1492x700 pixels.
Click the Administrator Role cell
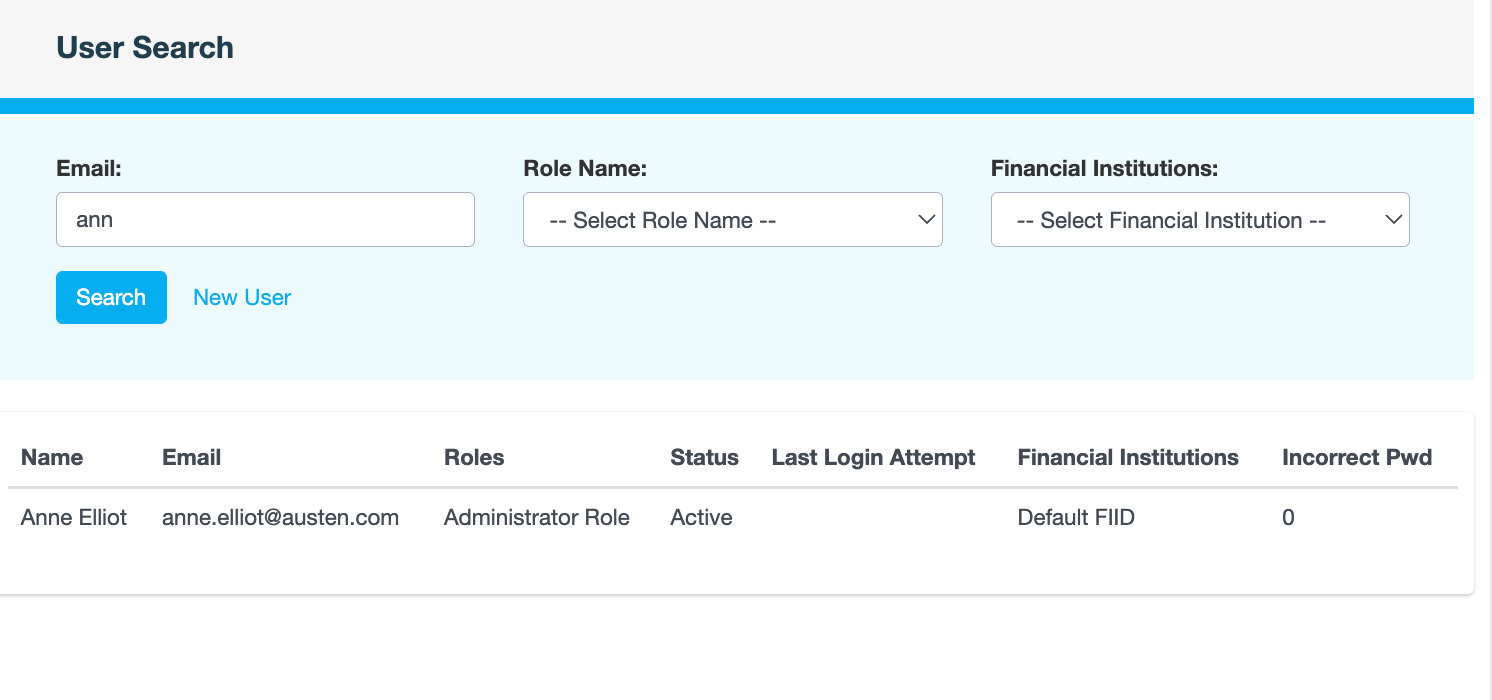pyautogui.click(x=536, y=518)
